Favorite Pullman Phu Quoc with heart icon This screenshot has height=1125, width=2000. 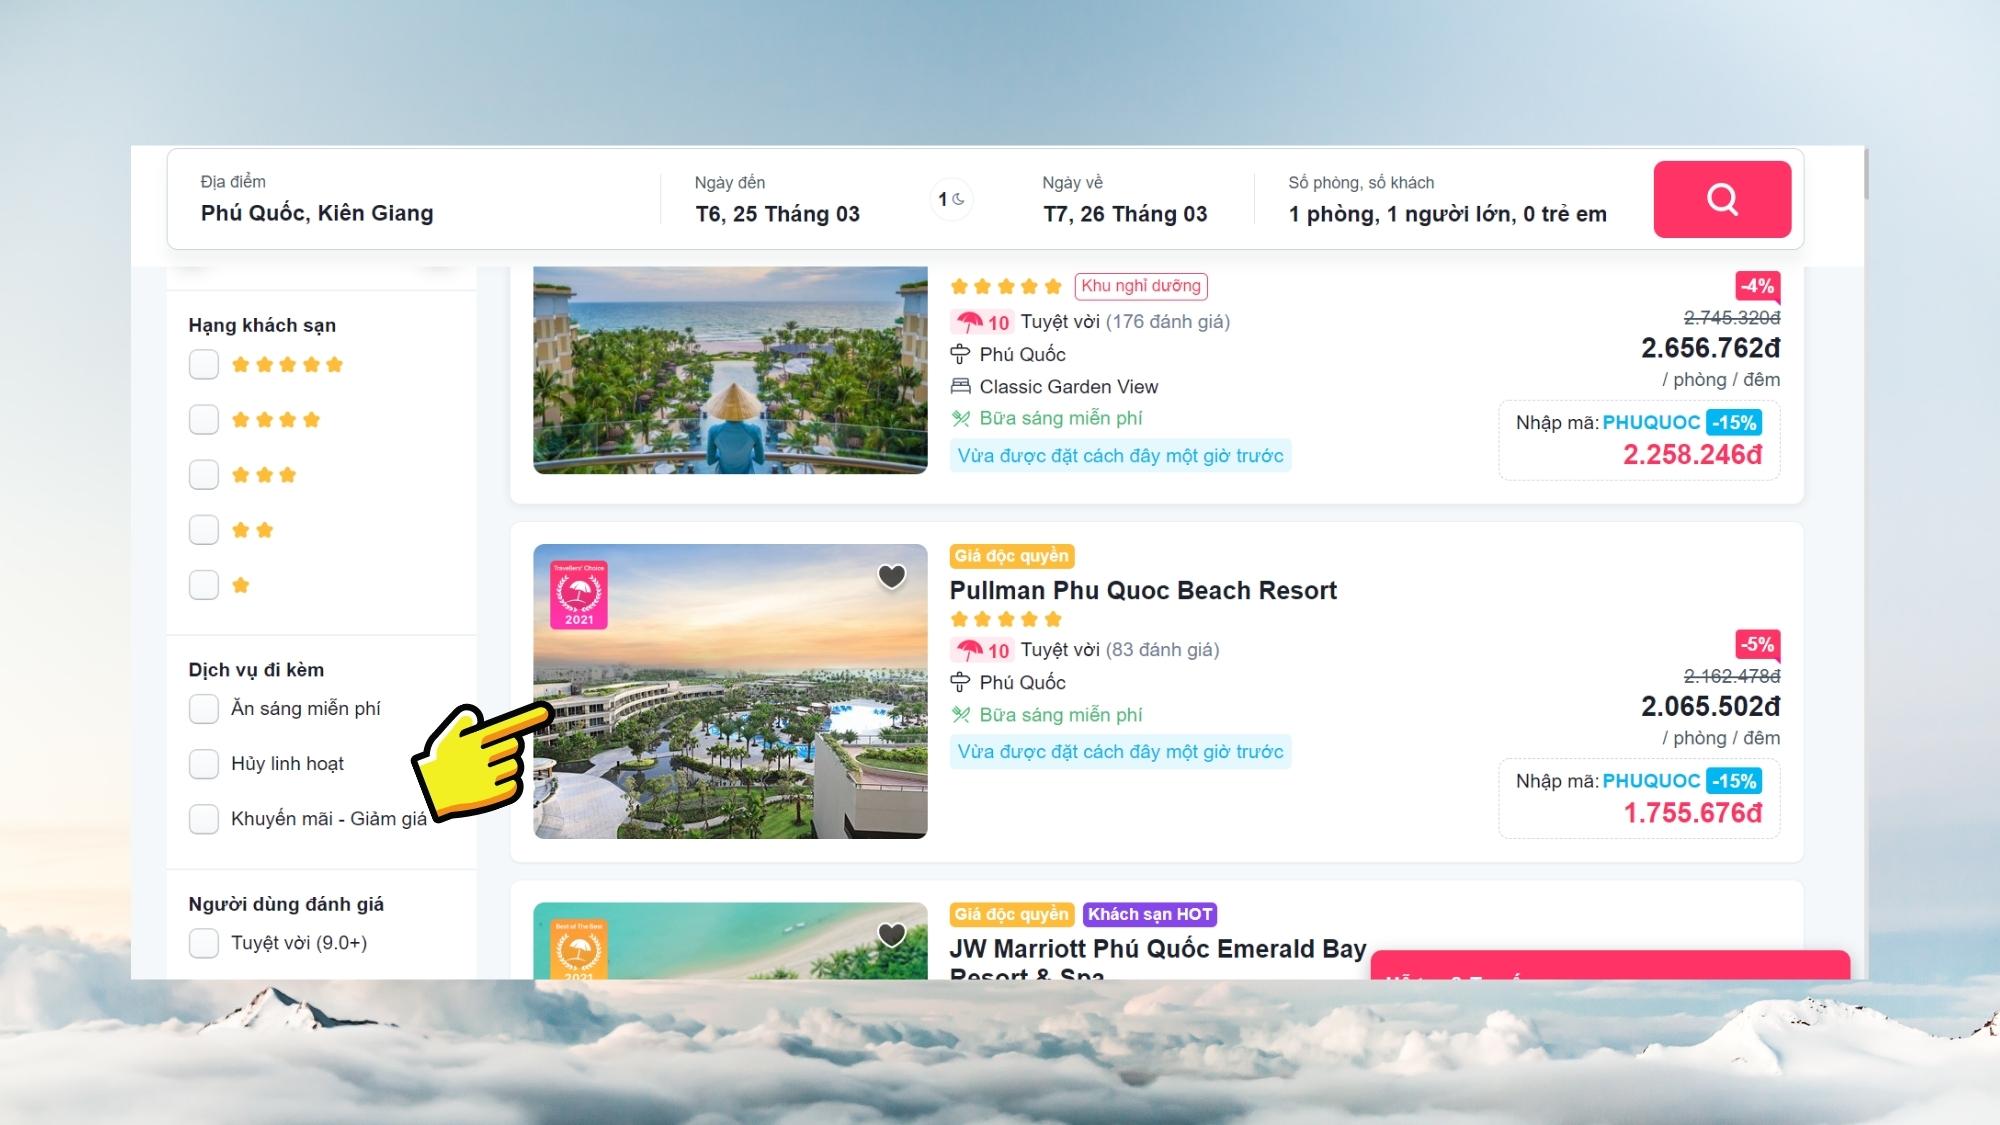pyautogui.click(x=891, y=576)
